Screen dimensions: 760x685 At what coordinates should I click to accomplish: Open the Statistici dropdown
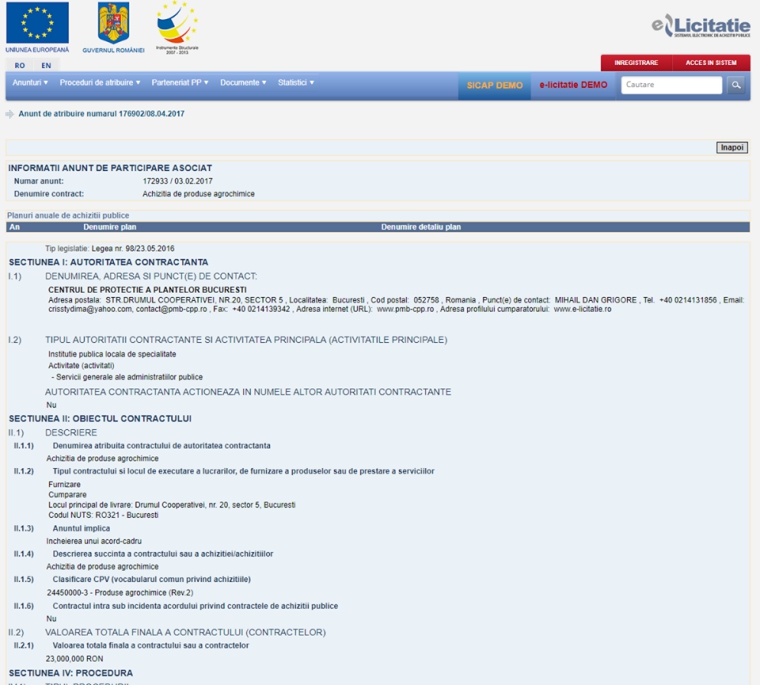coord(296,82)
